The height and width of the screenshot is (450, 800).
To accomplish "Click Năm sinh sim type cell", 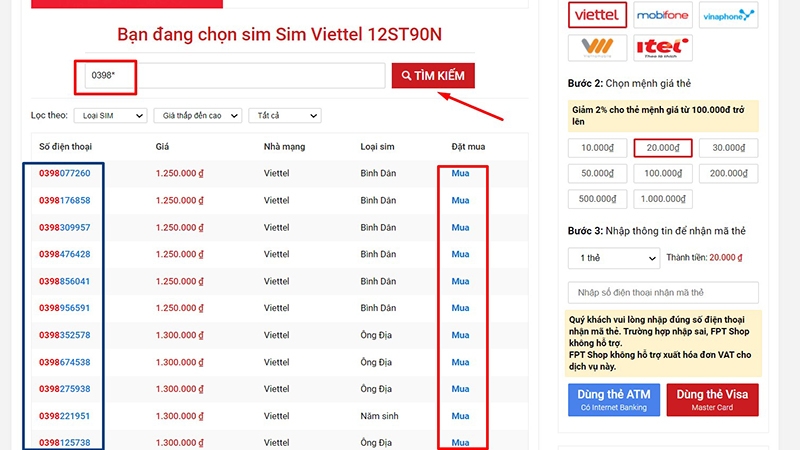I will click(x=379, y=416).
